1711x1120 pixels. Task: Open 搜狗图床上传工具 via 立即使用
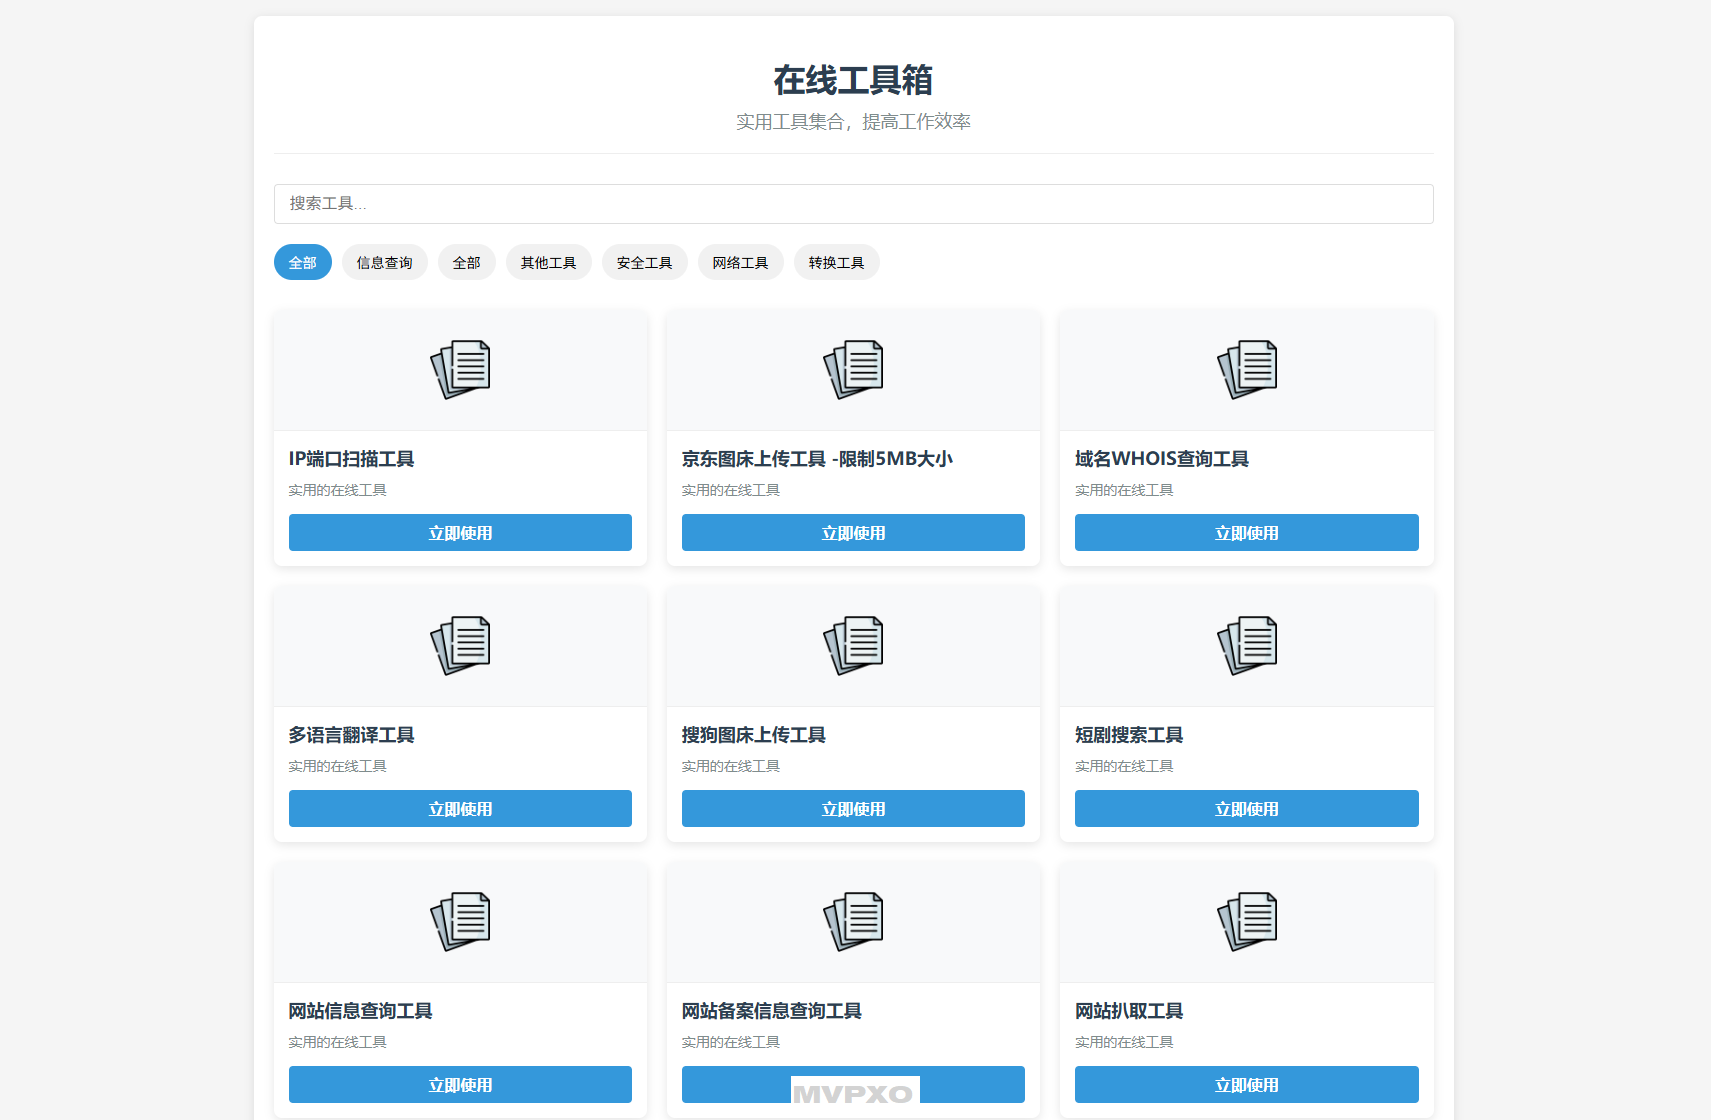[853, 809]
